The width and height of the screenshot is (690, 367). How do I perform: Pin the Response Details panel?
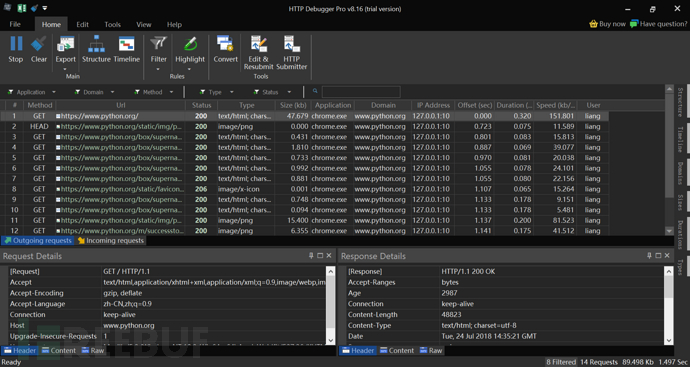(649, 256)
